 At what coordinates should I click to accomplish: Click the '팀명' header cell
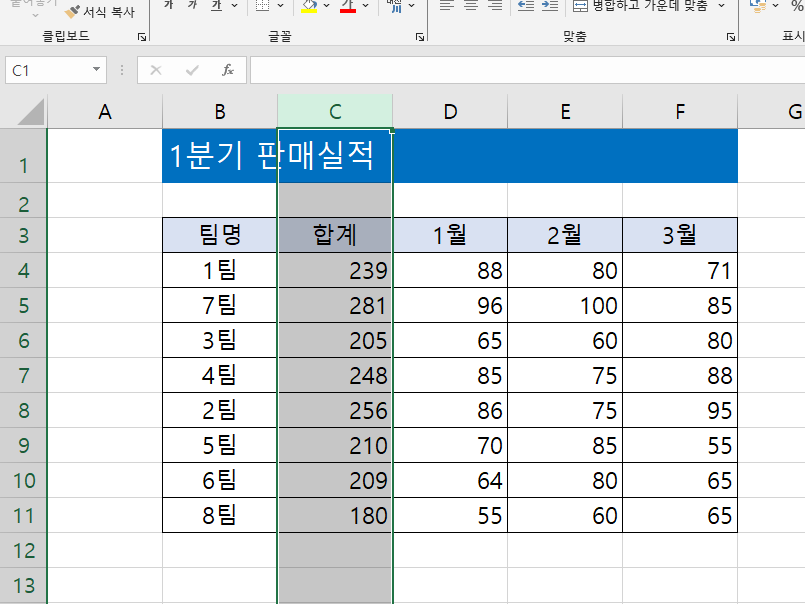[x=220, y=235]
